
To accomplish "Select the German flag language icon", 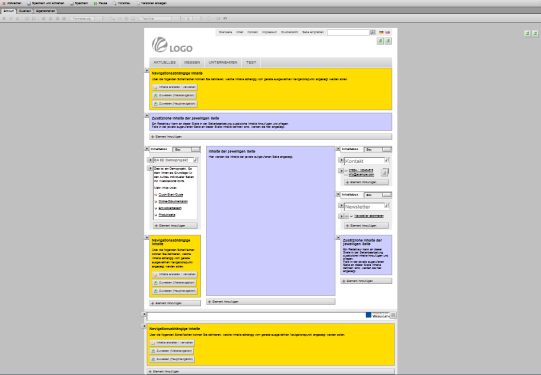I will [381, 32].
